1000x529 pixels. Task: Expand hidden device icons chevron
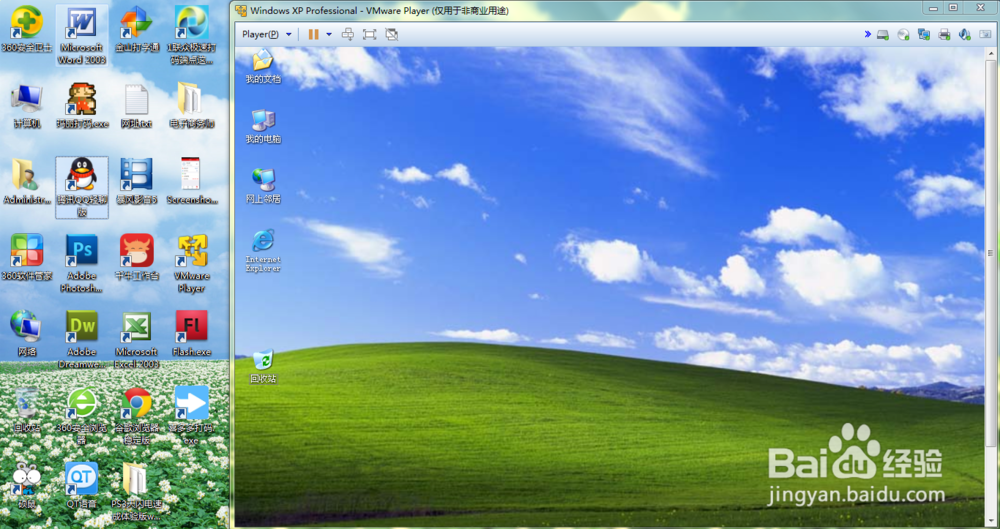click(x=867, y=34)
